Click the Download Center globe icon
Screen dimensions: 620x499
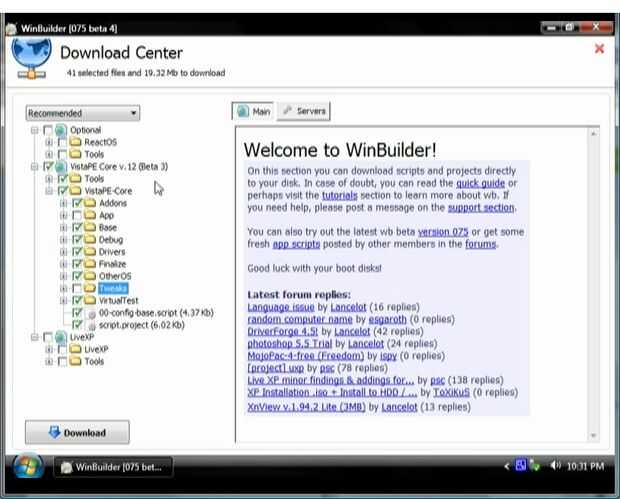point(31,58)
